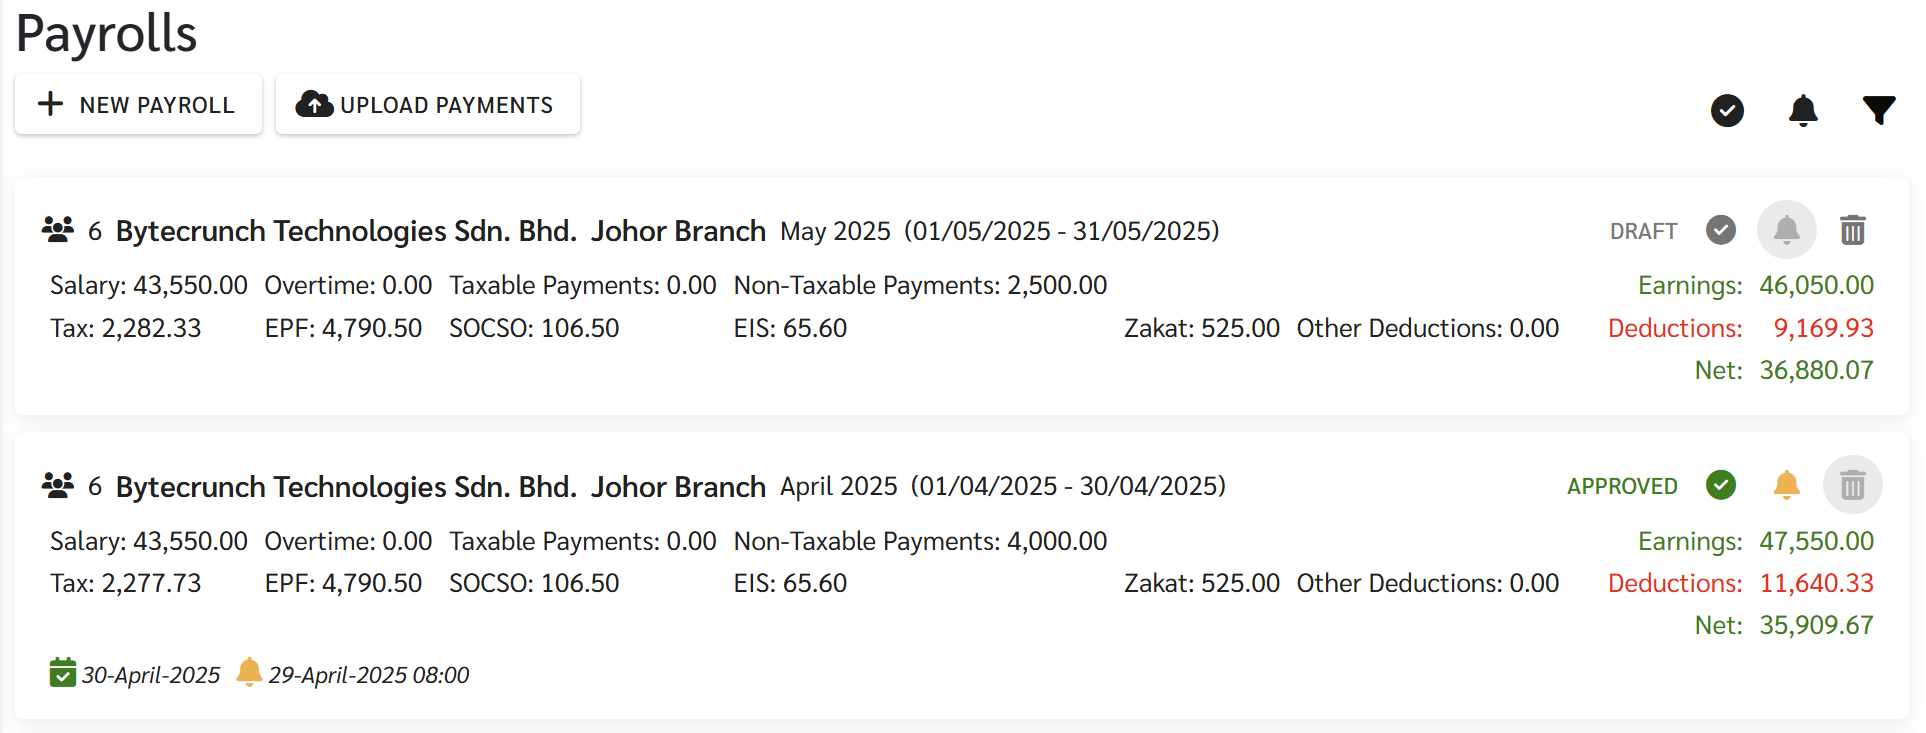Click employees icon on April 2025 payroll
The image size is (1926, 733).
tap(58, 486)
